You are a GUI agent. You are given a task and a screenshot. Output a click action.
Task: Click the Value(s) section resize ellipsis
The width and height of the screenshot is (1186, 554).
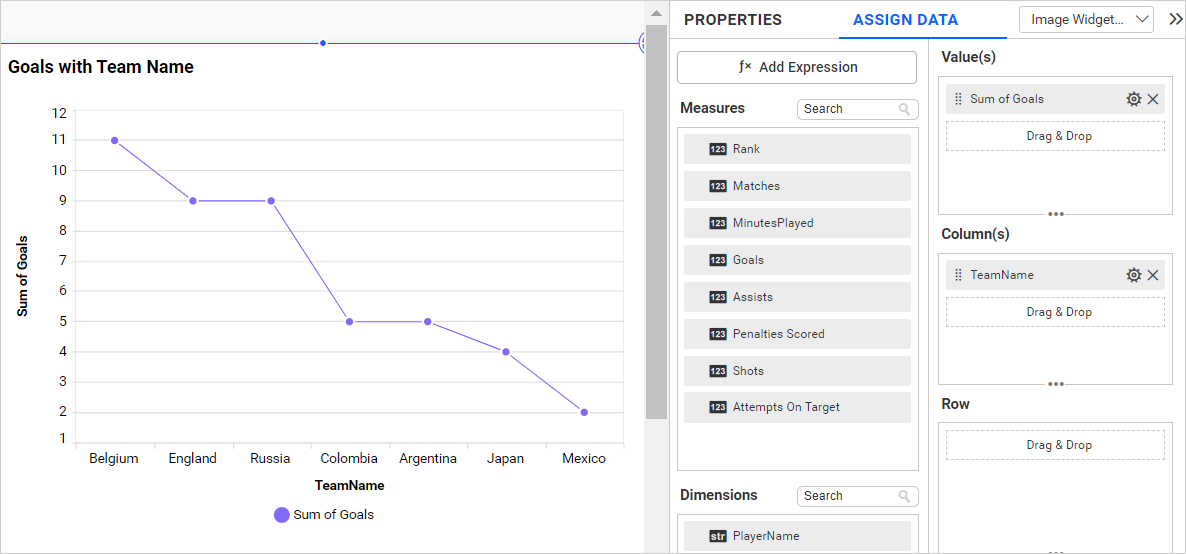tap(1055, 213)
